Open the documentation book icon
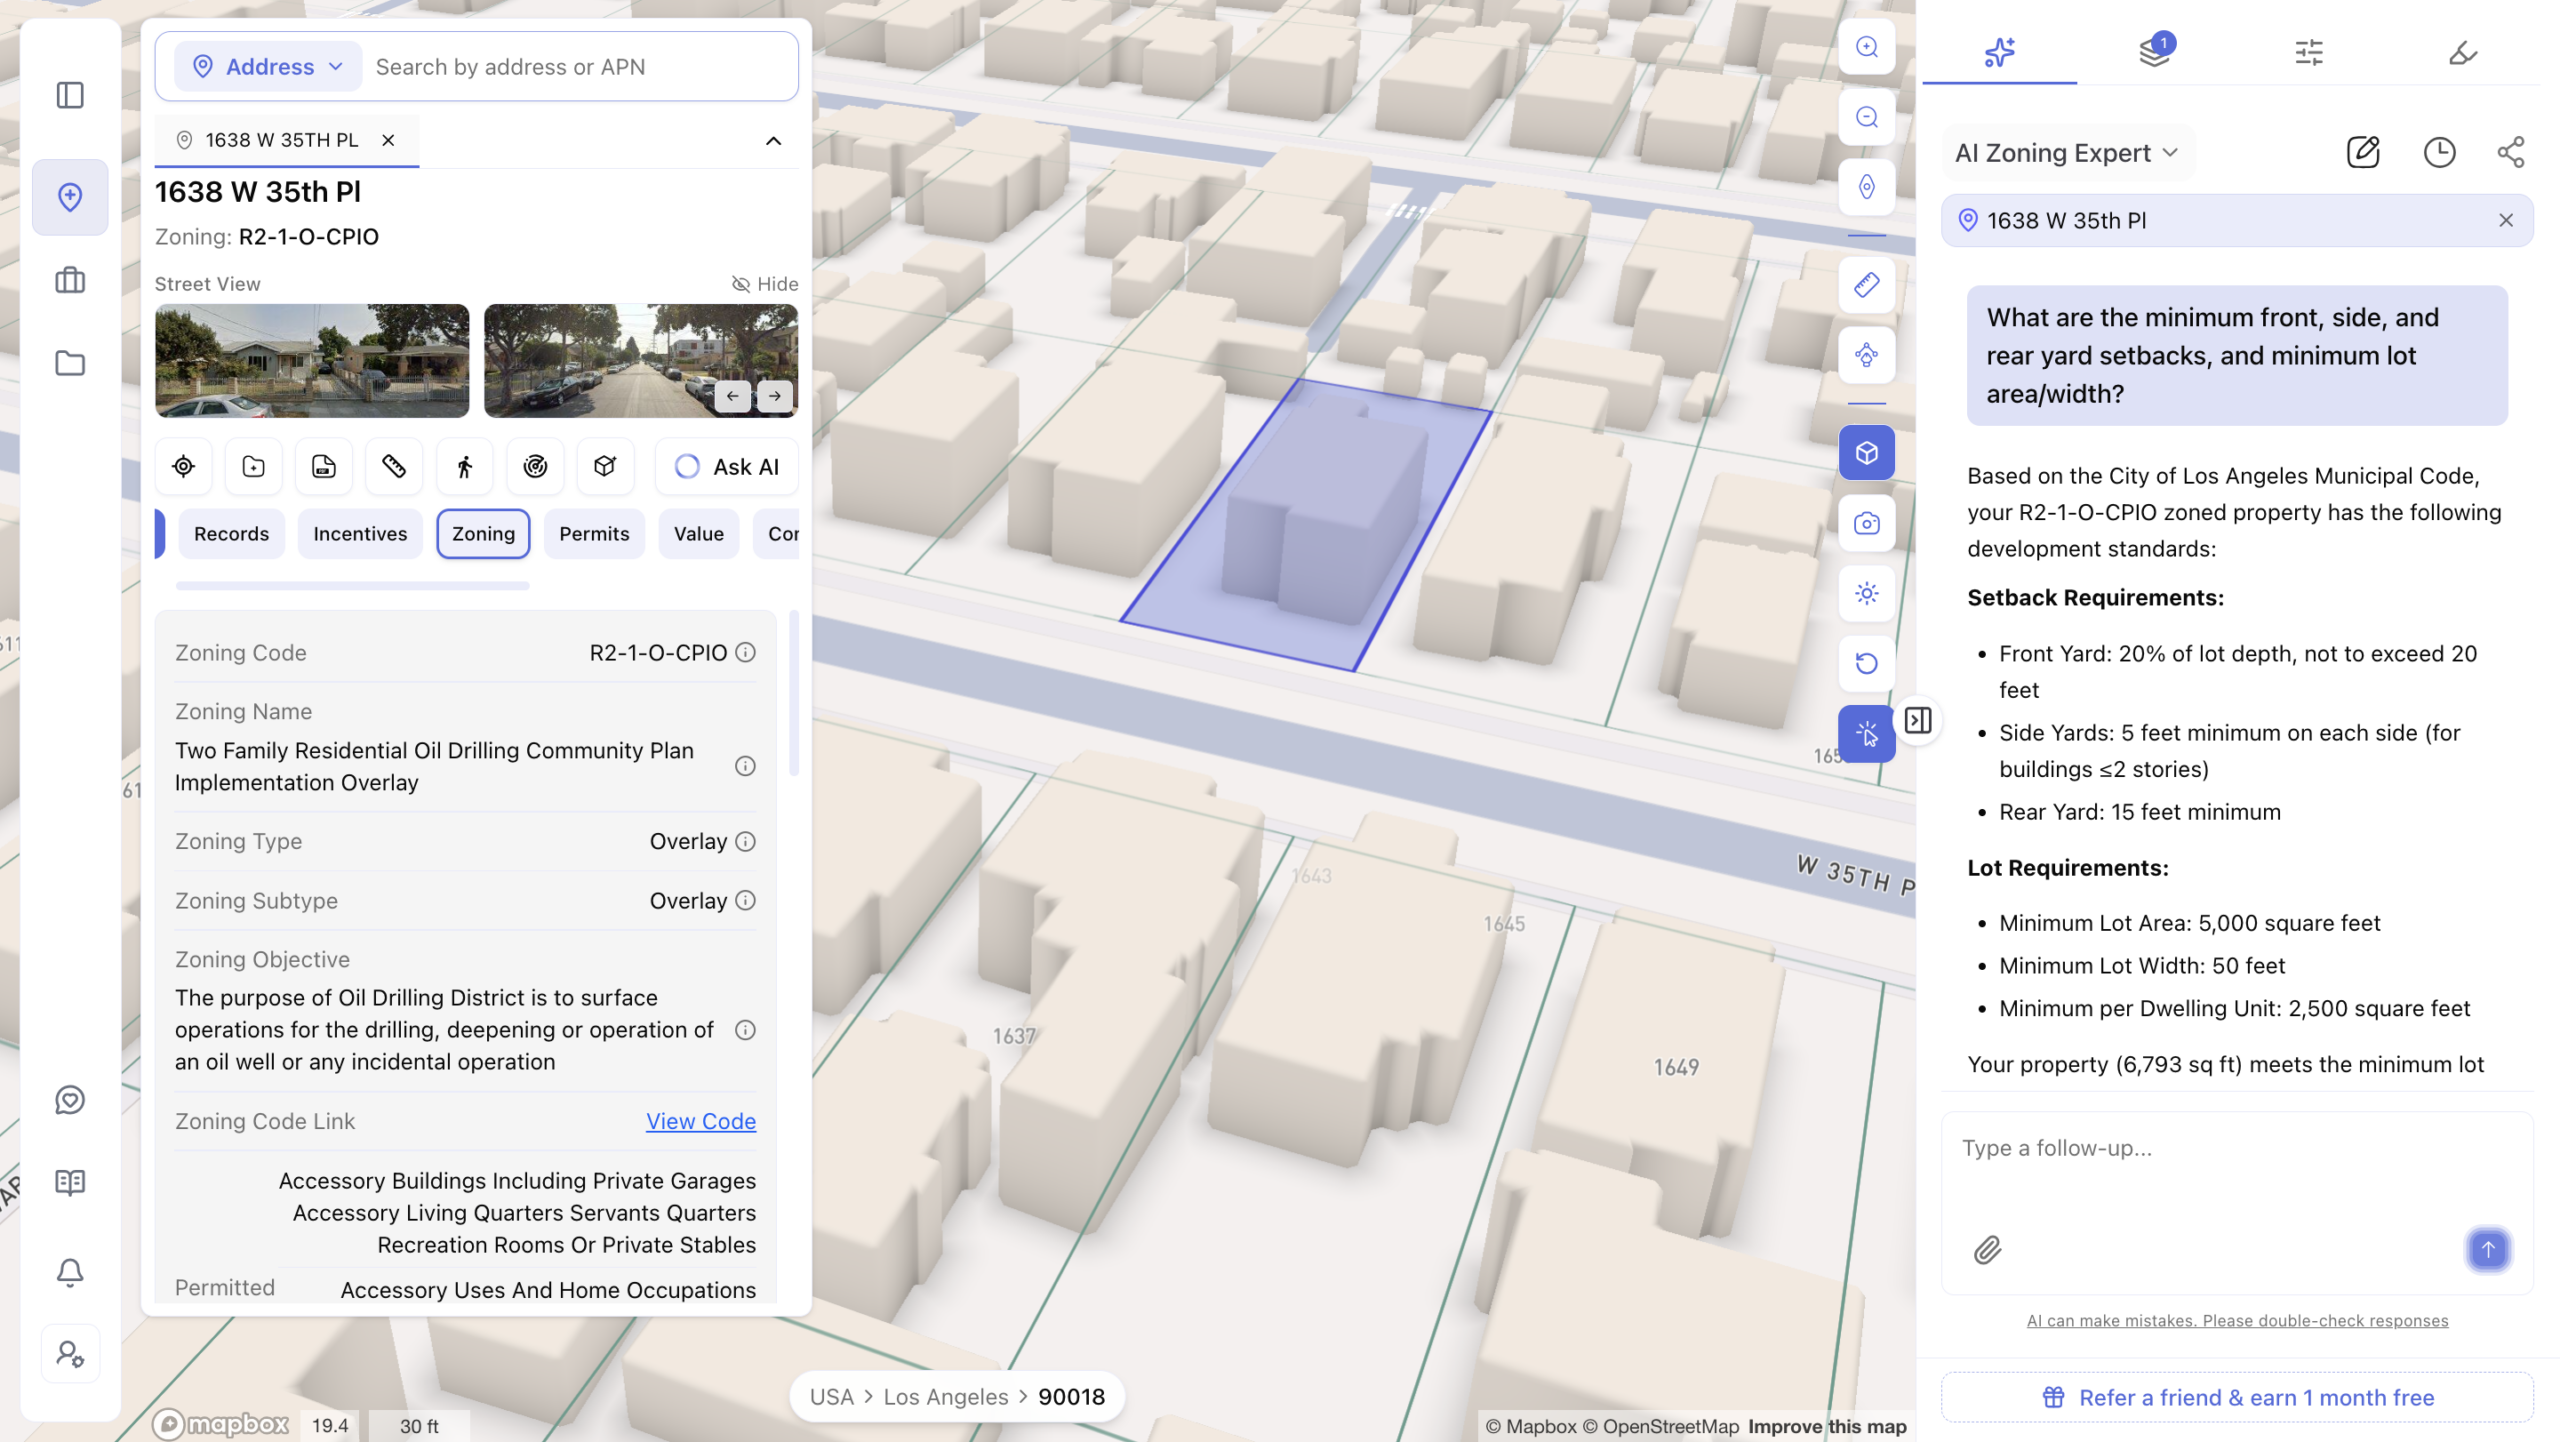Viewport: 2560px width, 1442px height. pyautogui.click(x=70, y=1183)
